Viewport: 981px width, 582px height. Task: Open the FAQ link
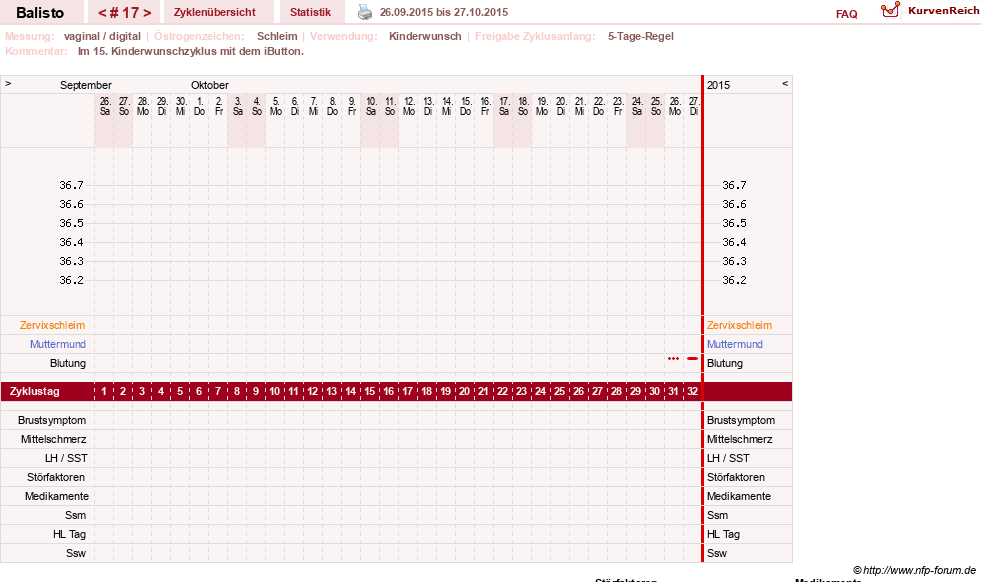pyautogui.click(x=846, y=14)
